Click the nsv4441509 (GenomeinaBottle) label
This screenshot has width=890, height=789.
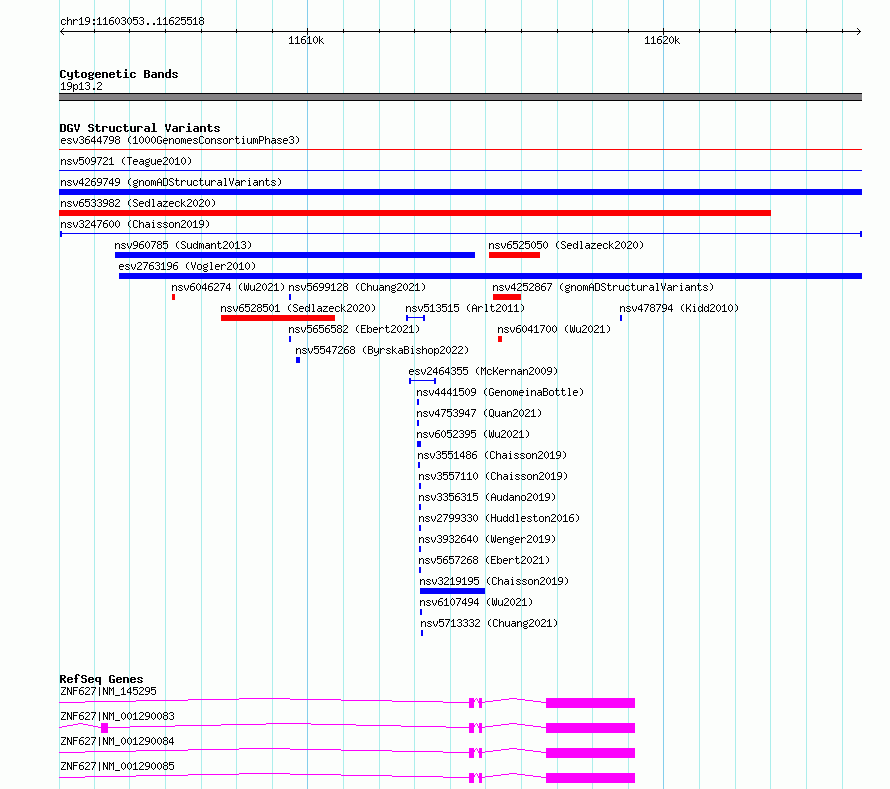click(500, 392)
